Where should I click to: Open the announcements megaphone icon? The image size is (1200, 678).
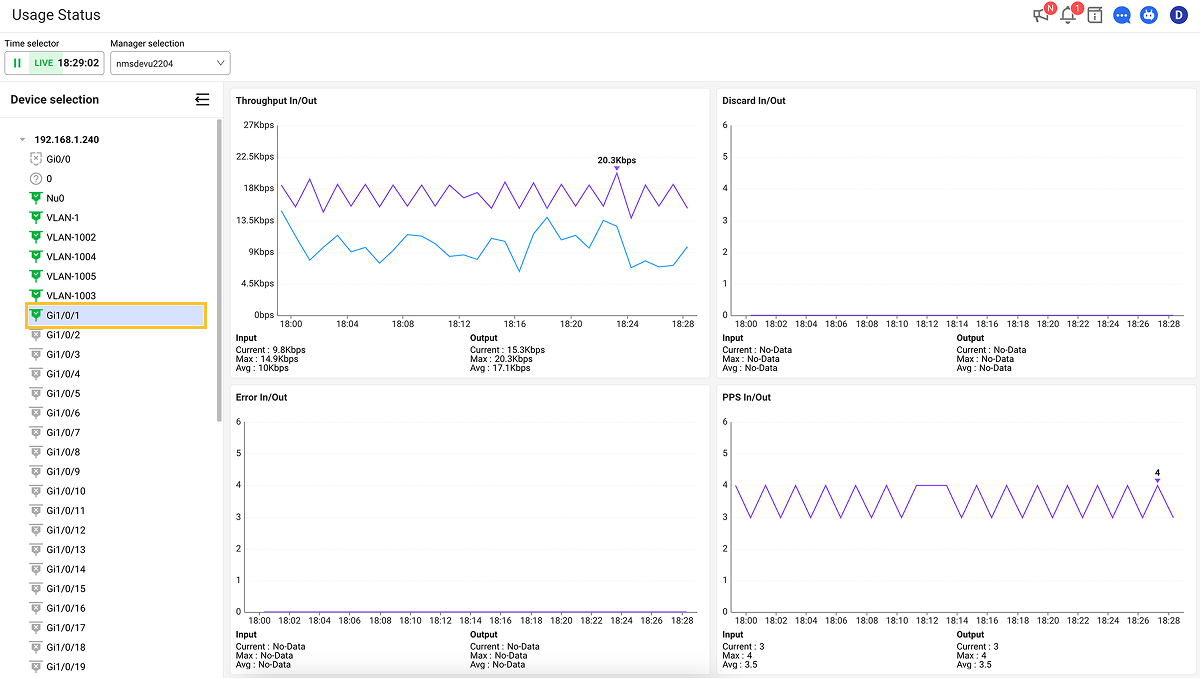pyautogui.click(x=1042, y=15)
